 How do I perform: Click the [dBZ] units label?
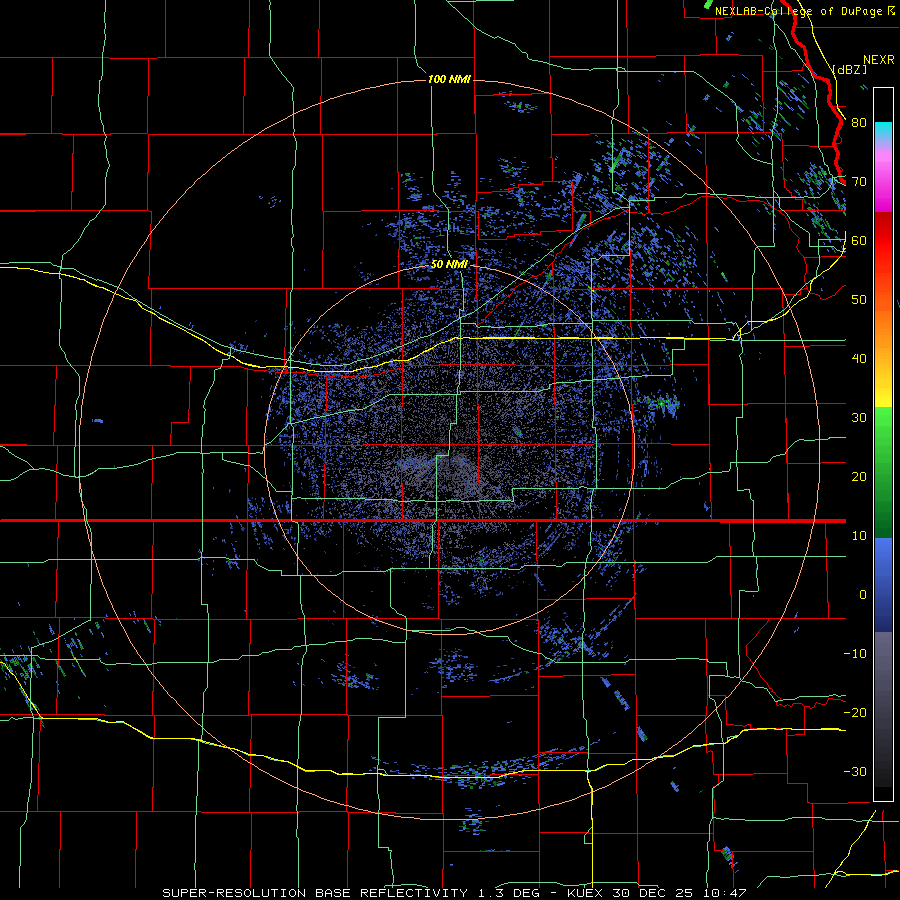[x=849, y=69]
